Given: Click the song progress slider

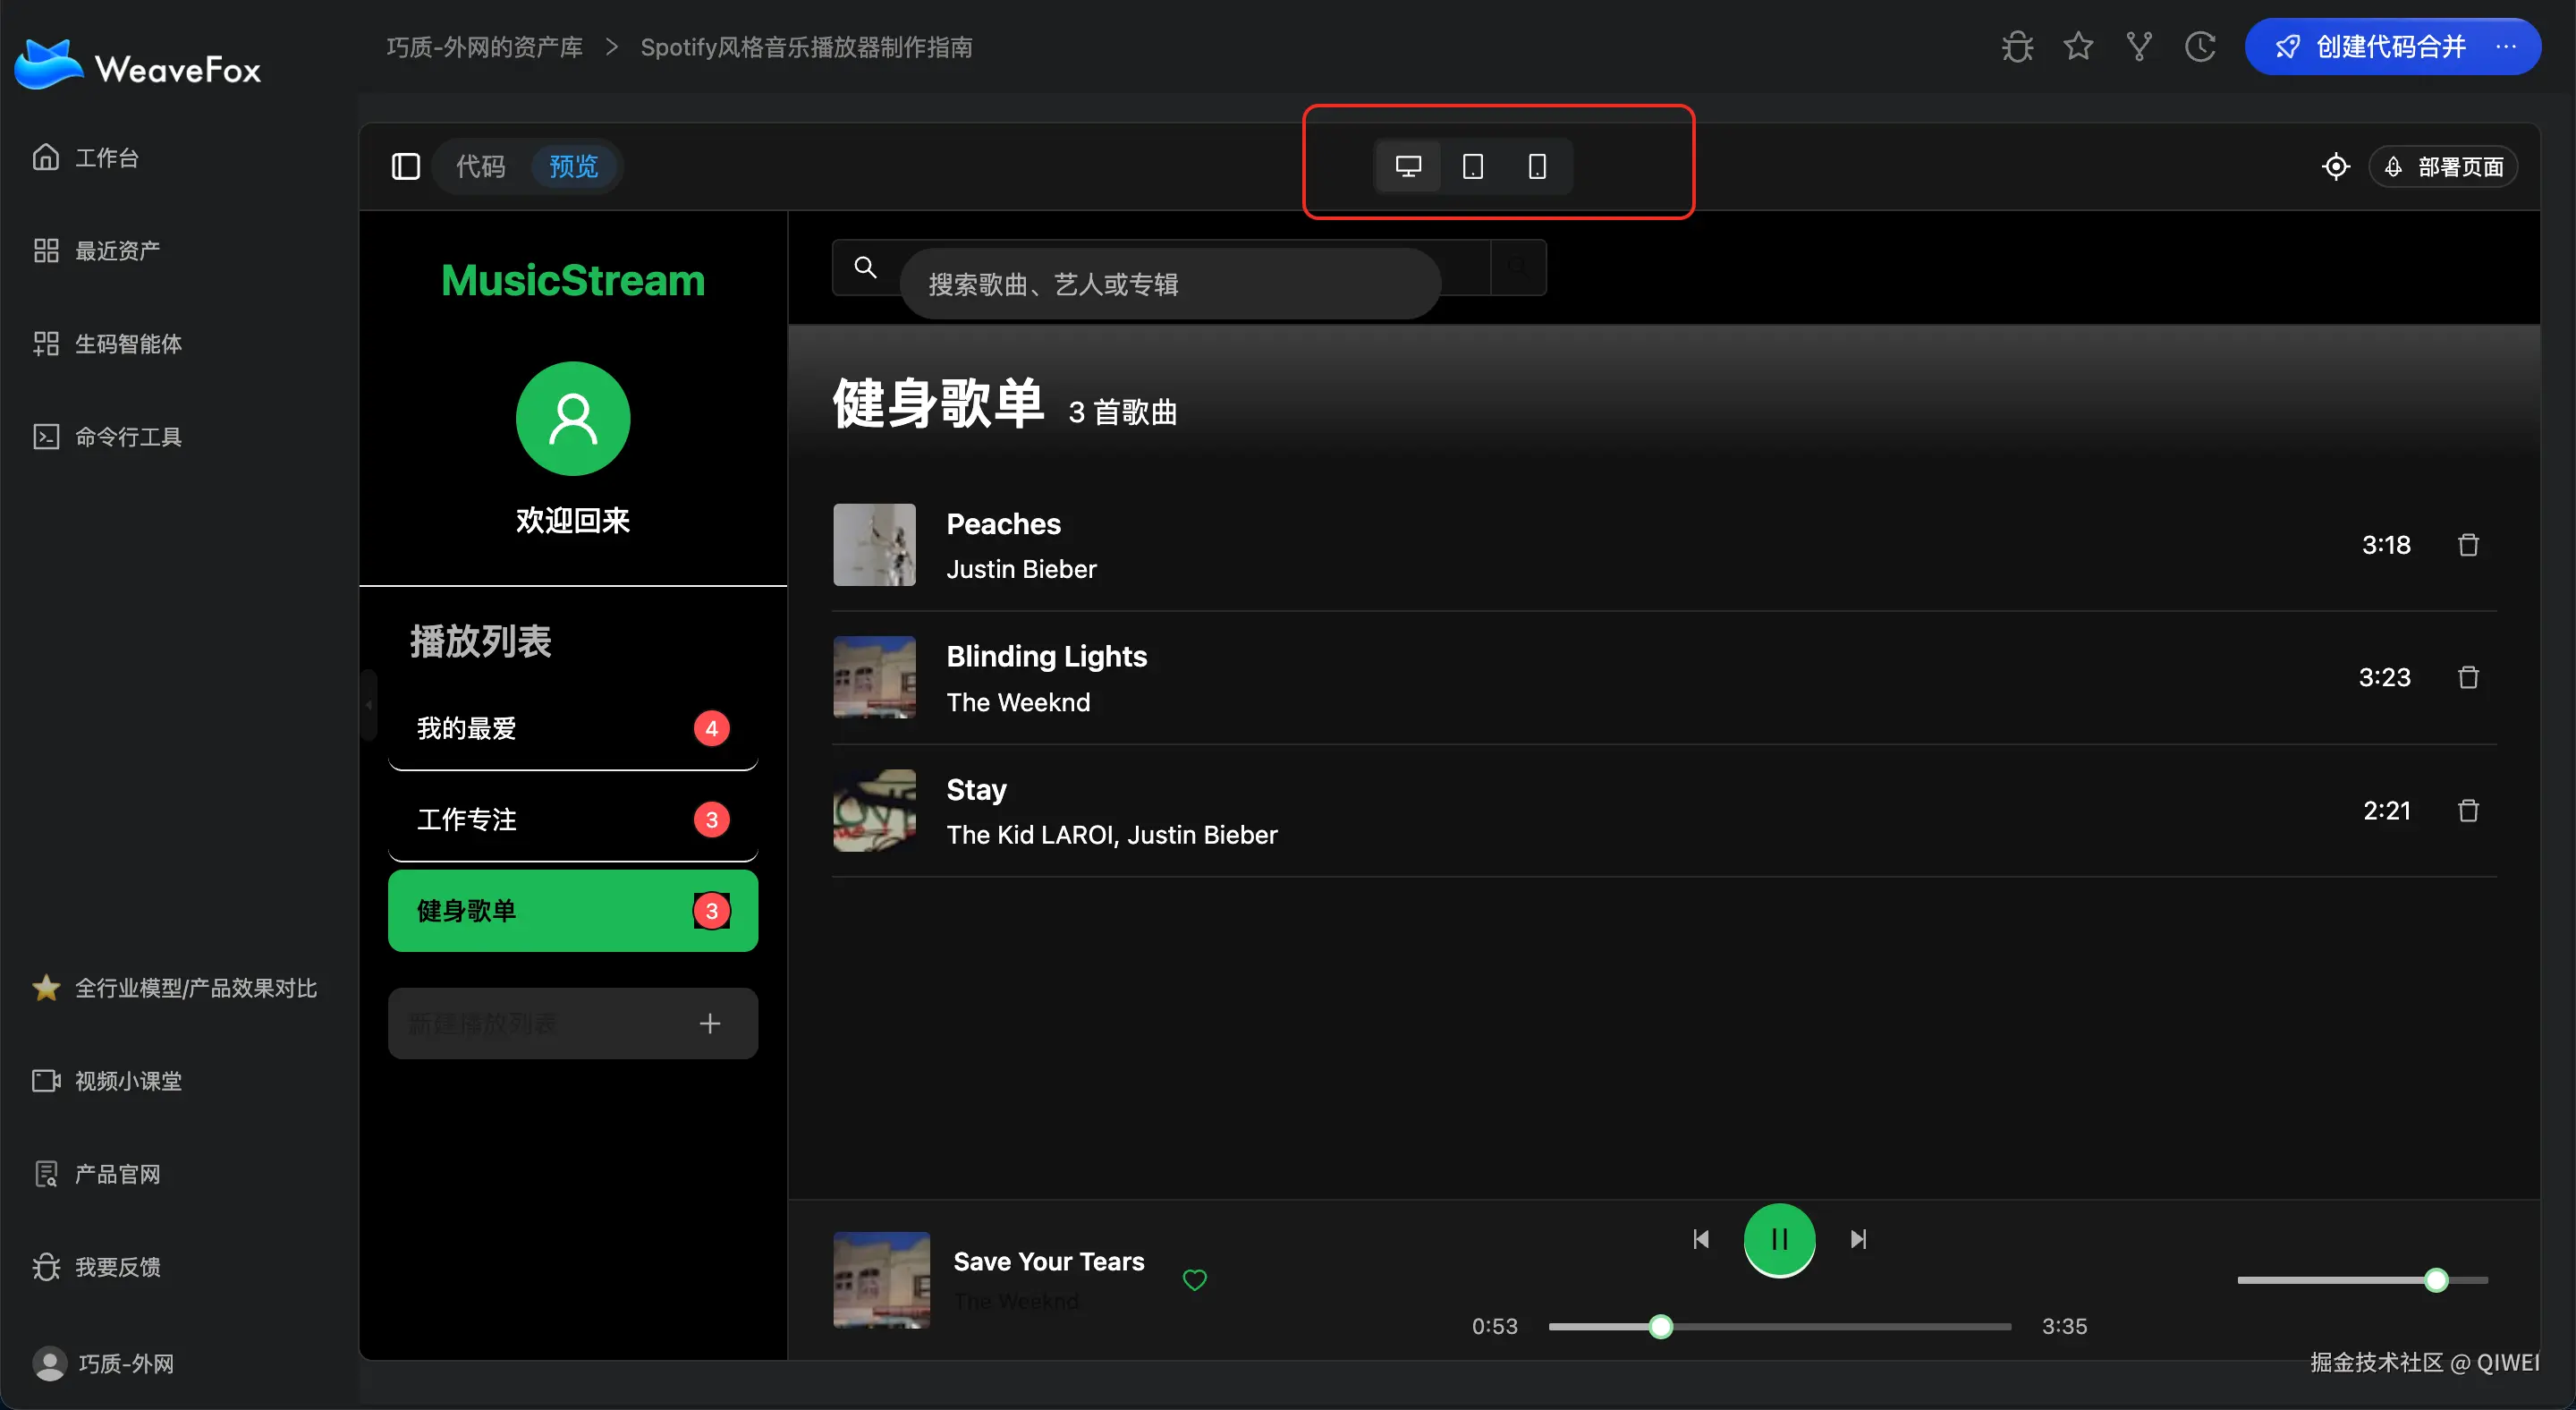Looking at the screenshot, I should [x=1779, y=1326].
